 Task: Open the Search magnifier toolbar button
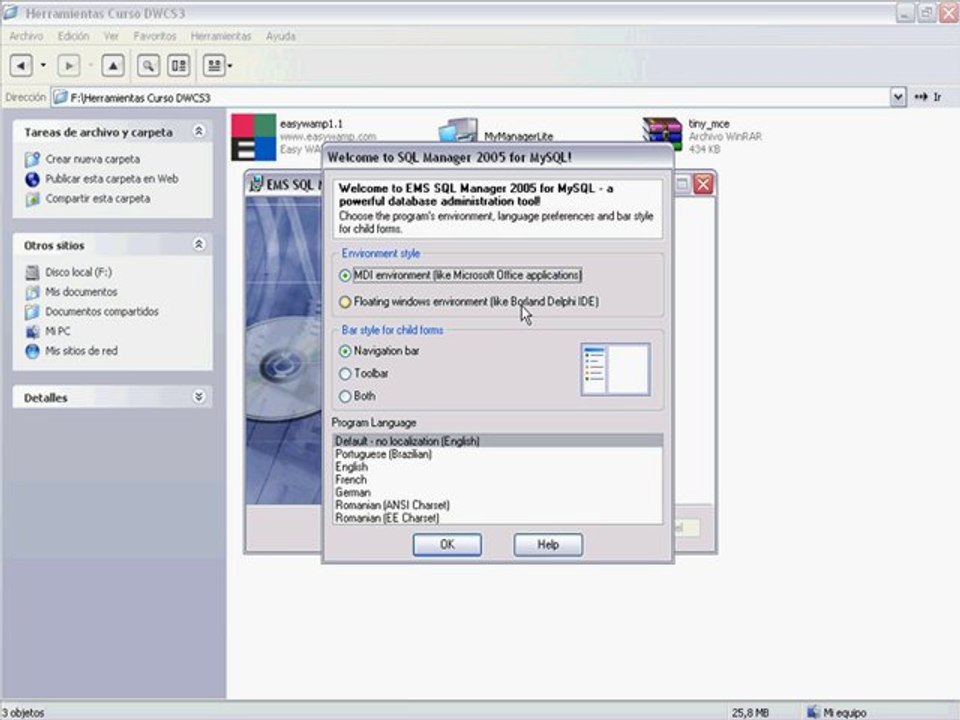click(x=148, y=66)
